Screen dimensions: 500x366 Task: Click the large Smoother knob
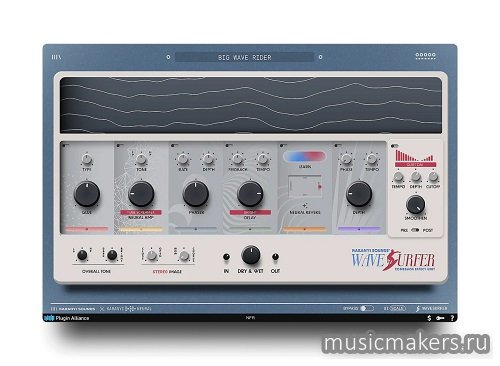tap(416, 205)
